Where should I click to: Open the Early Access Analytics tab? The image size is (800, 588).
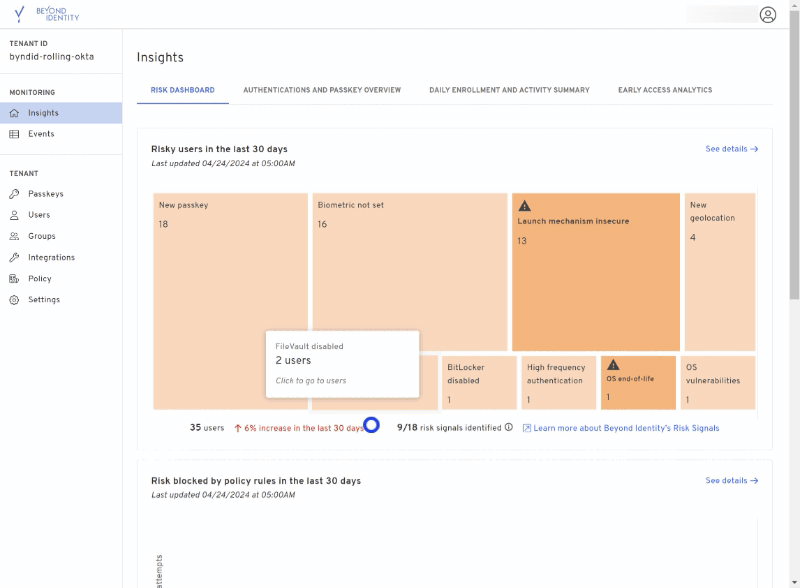point(666,89)
